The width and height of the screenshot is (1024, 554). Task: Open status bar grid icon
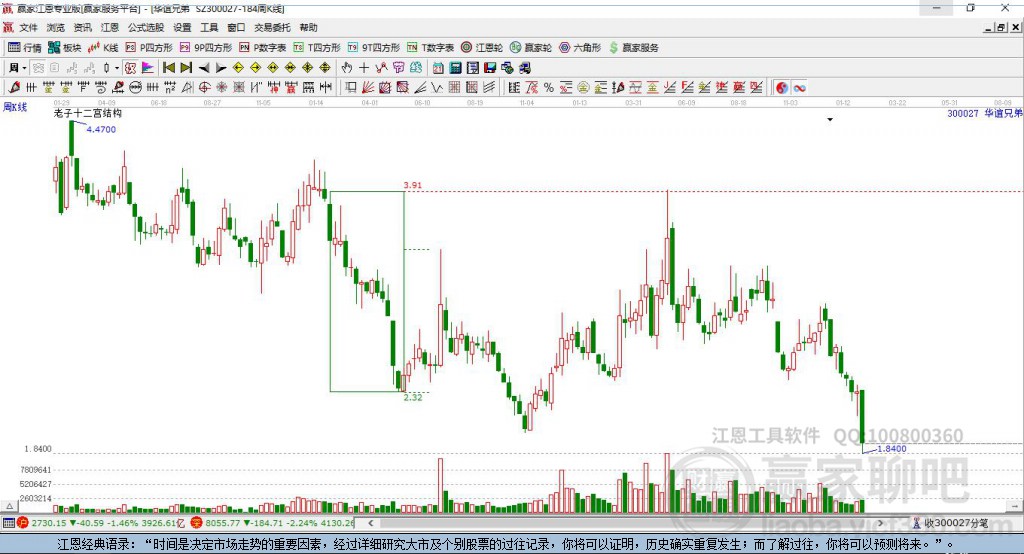coord(8,523)
